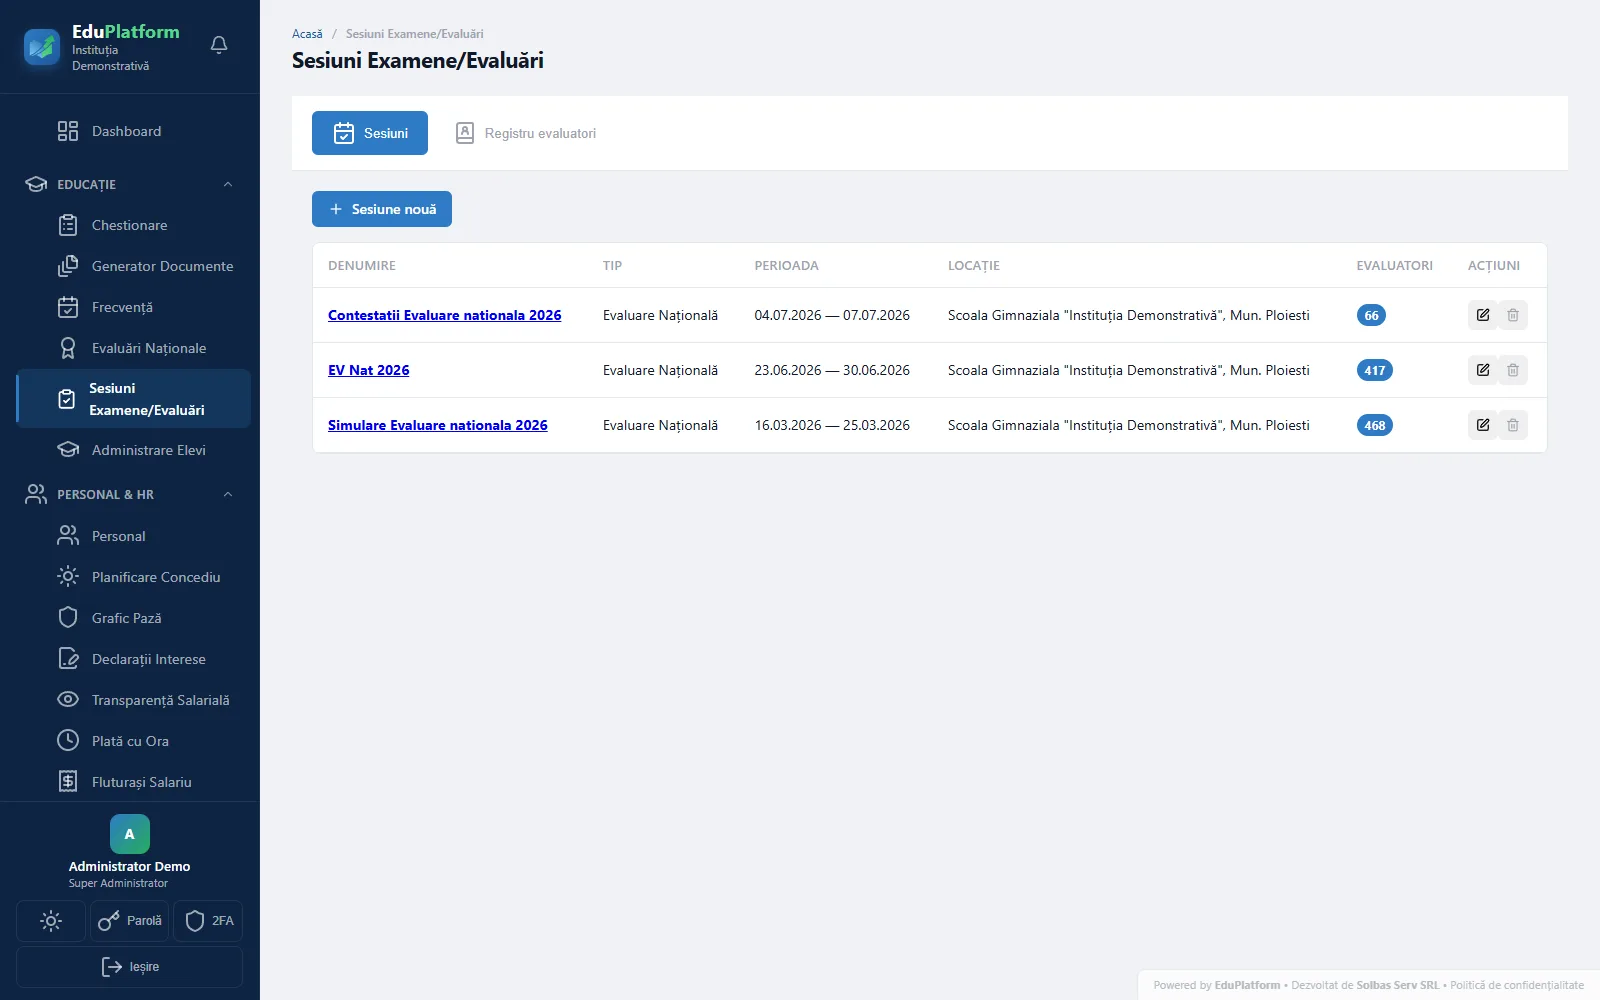Click the 468 evaluators badge
Screen dimensions: 1600x1000
[1375, 425]
